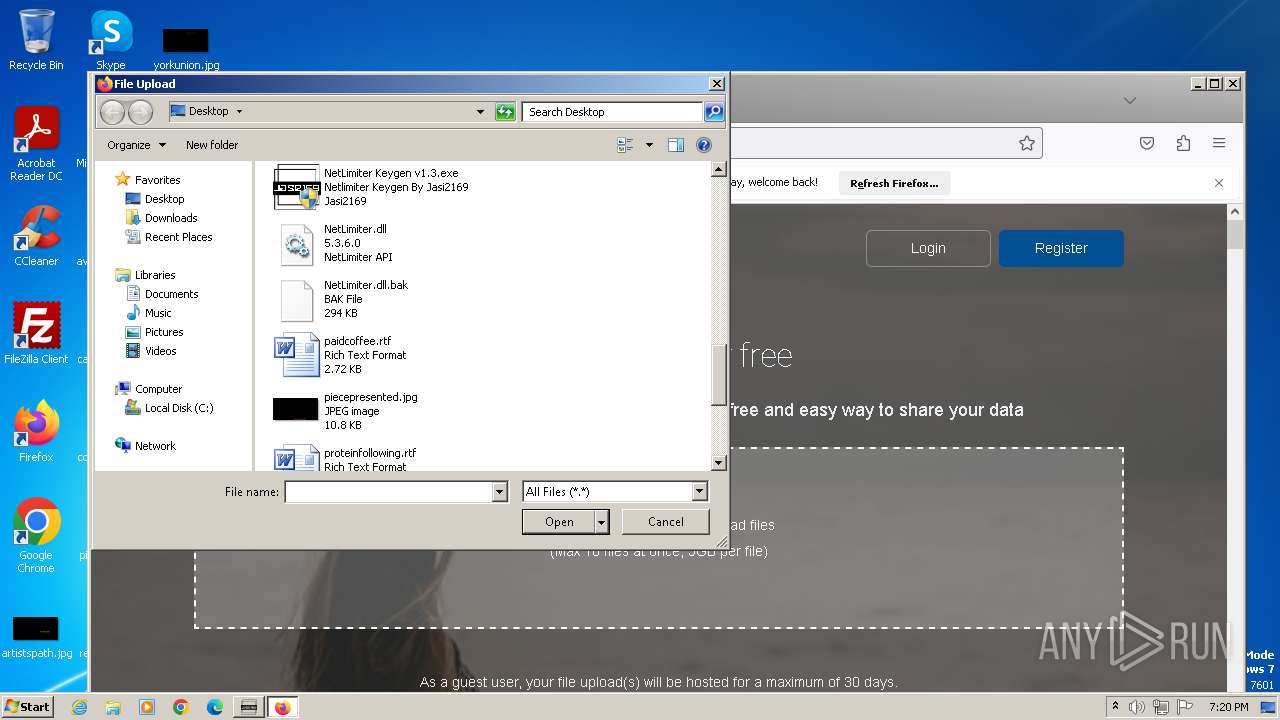This screenshot has height=720, width=1280.
Task: Open FileZilla Client desktop icon
Action: [x=36, y=334]
